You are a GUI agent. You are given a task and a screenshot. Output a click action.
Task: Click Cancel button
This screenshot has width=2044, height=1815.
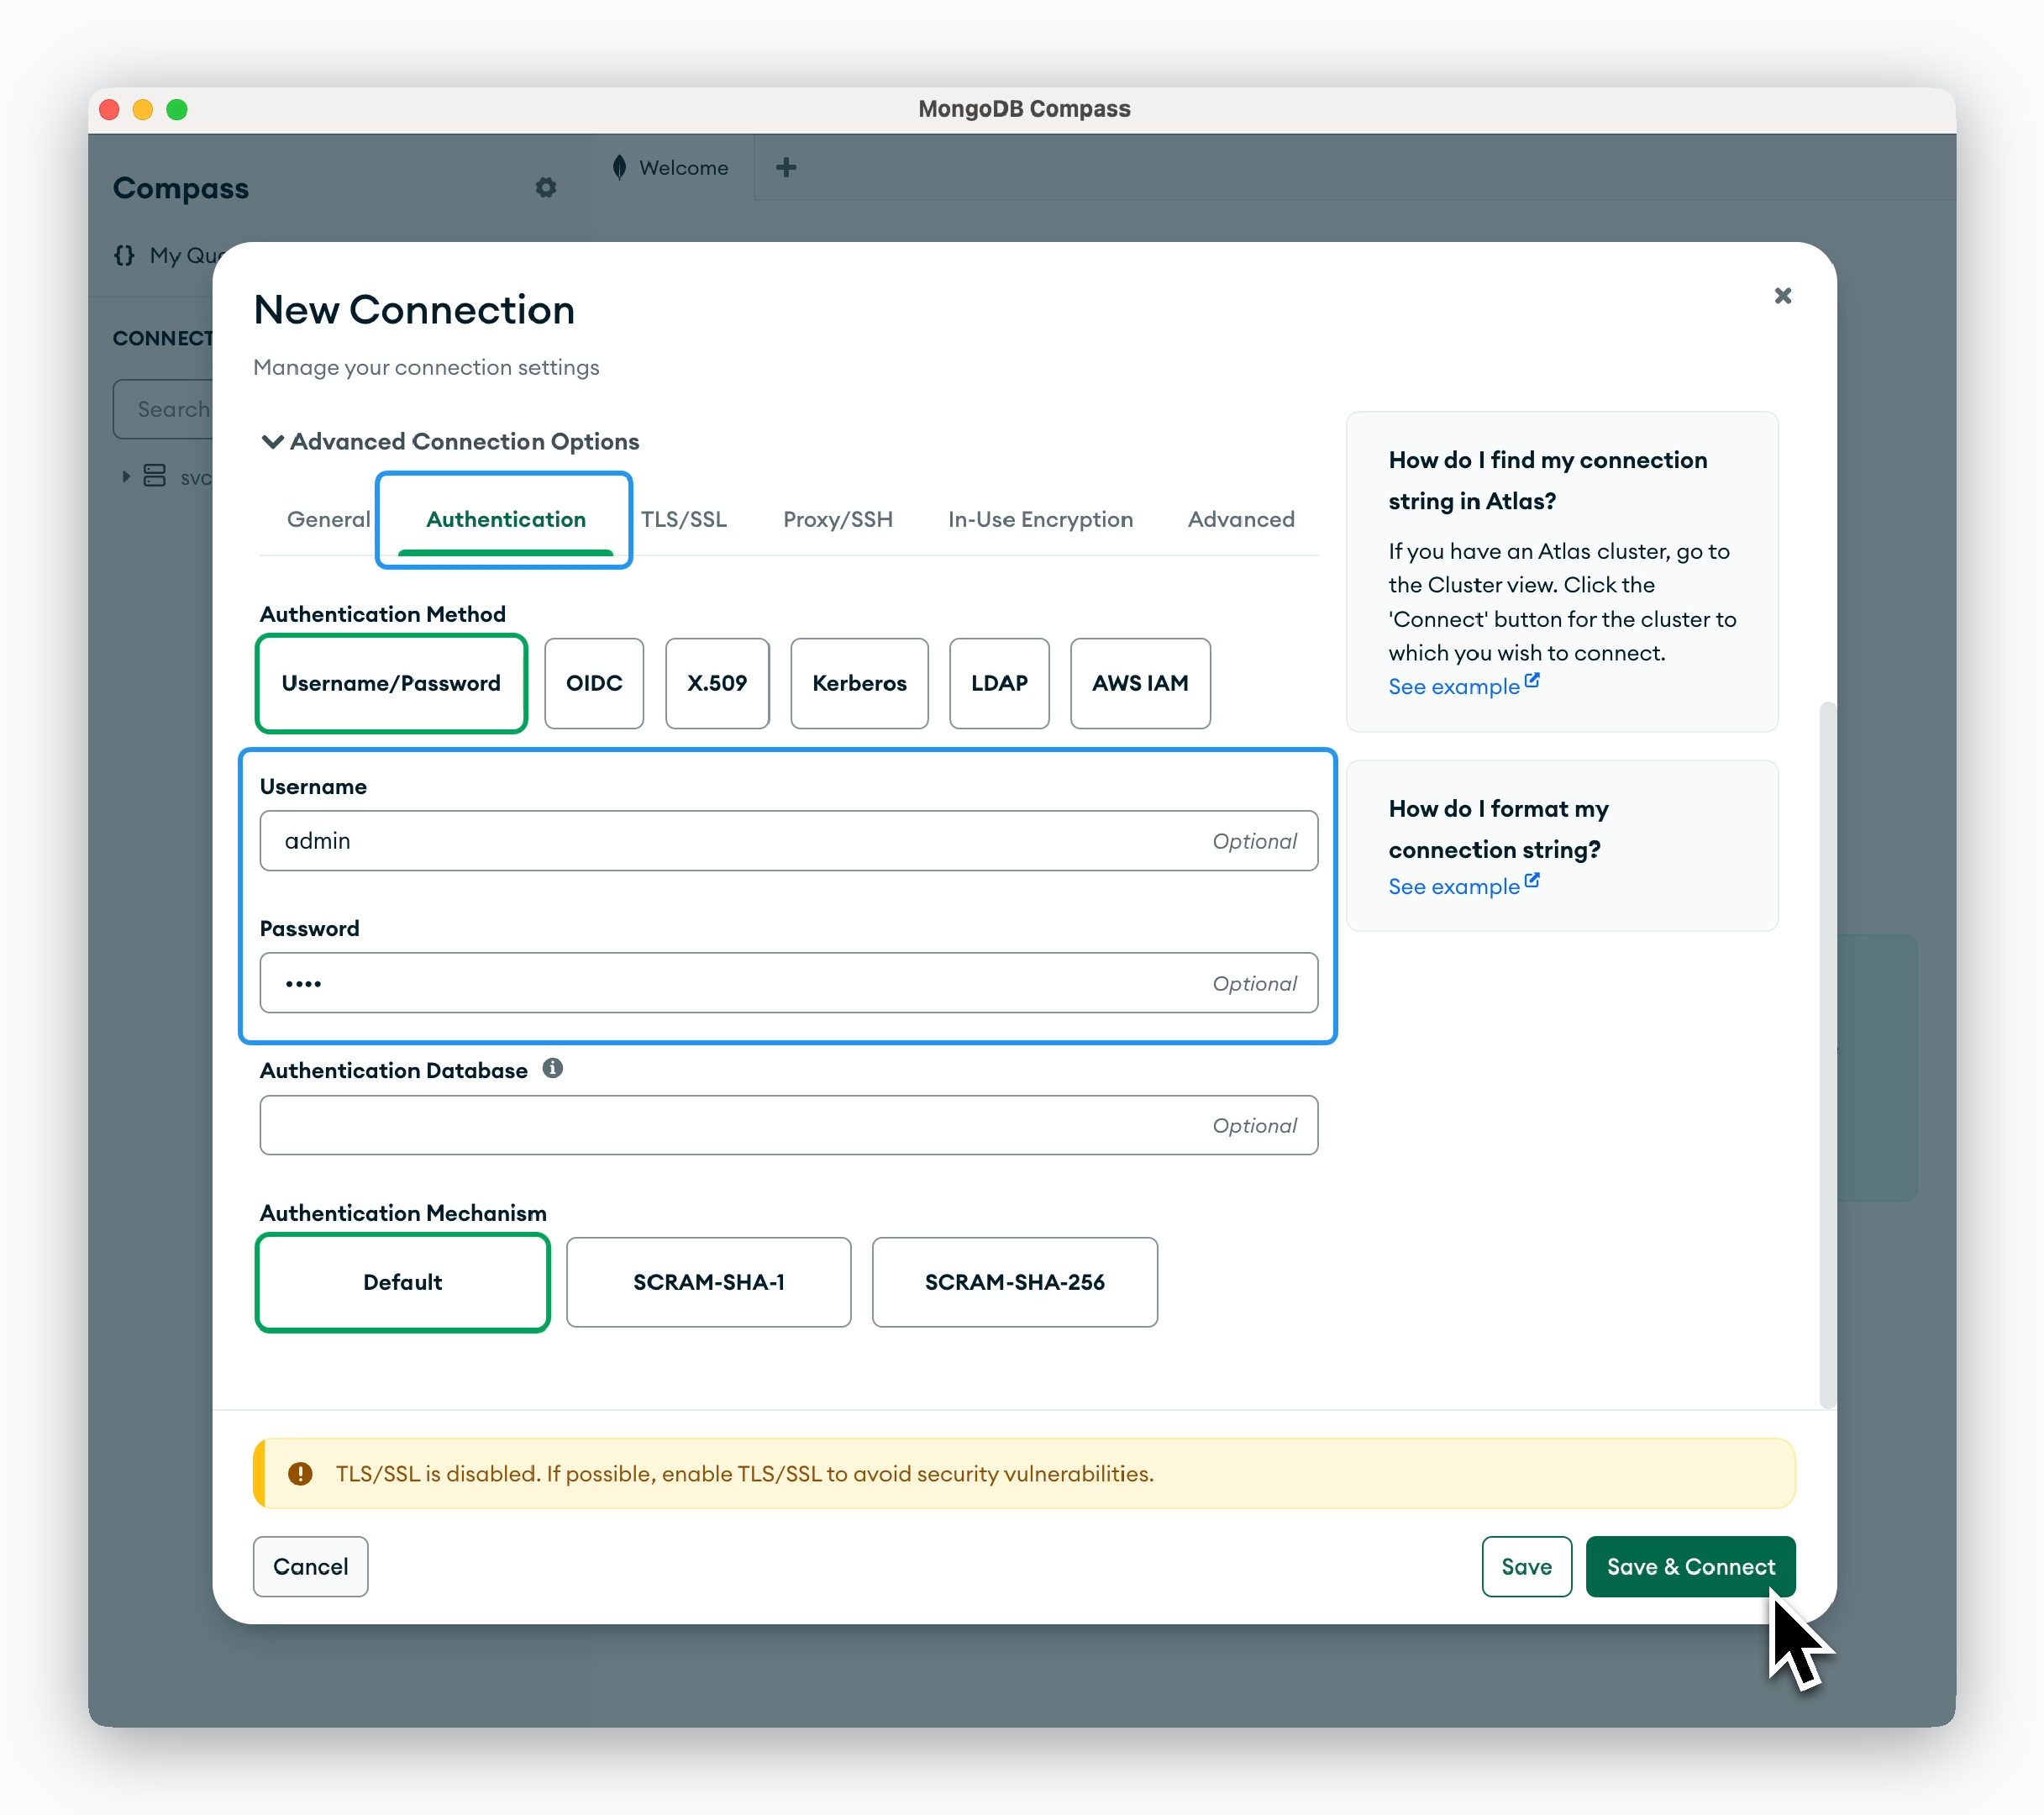[x=310, y=1566]
